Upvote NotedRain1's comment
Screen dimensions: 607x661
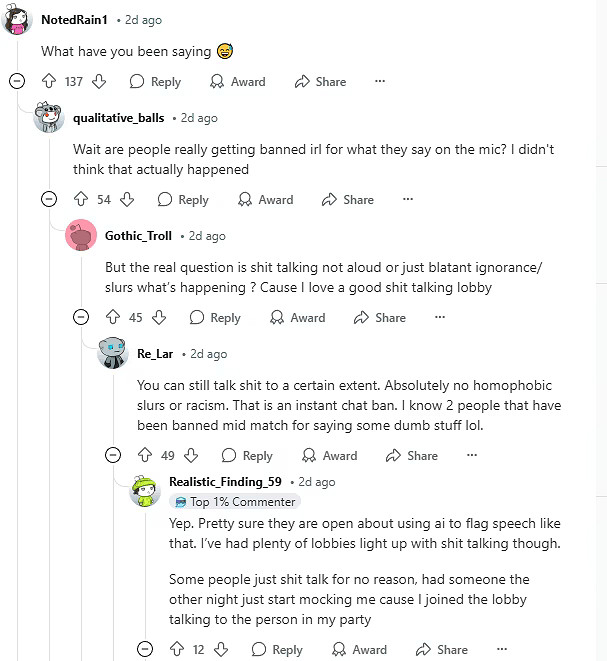click(49, 82)
